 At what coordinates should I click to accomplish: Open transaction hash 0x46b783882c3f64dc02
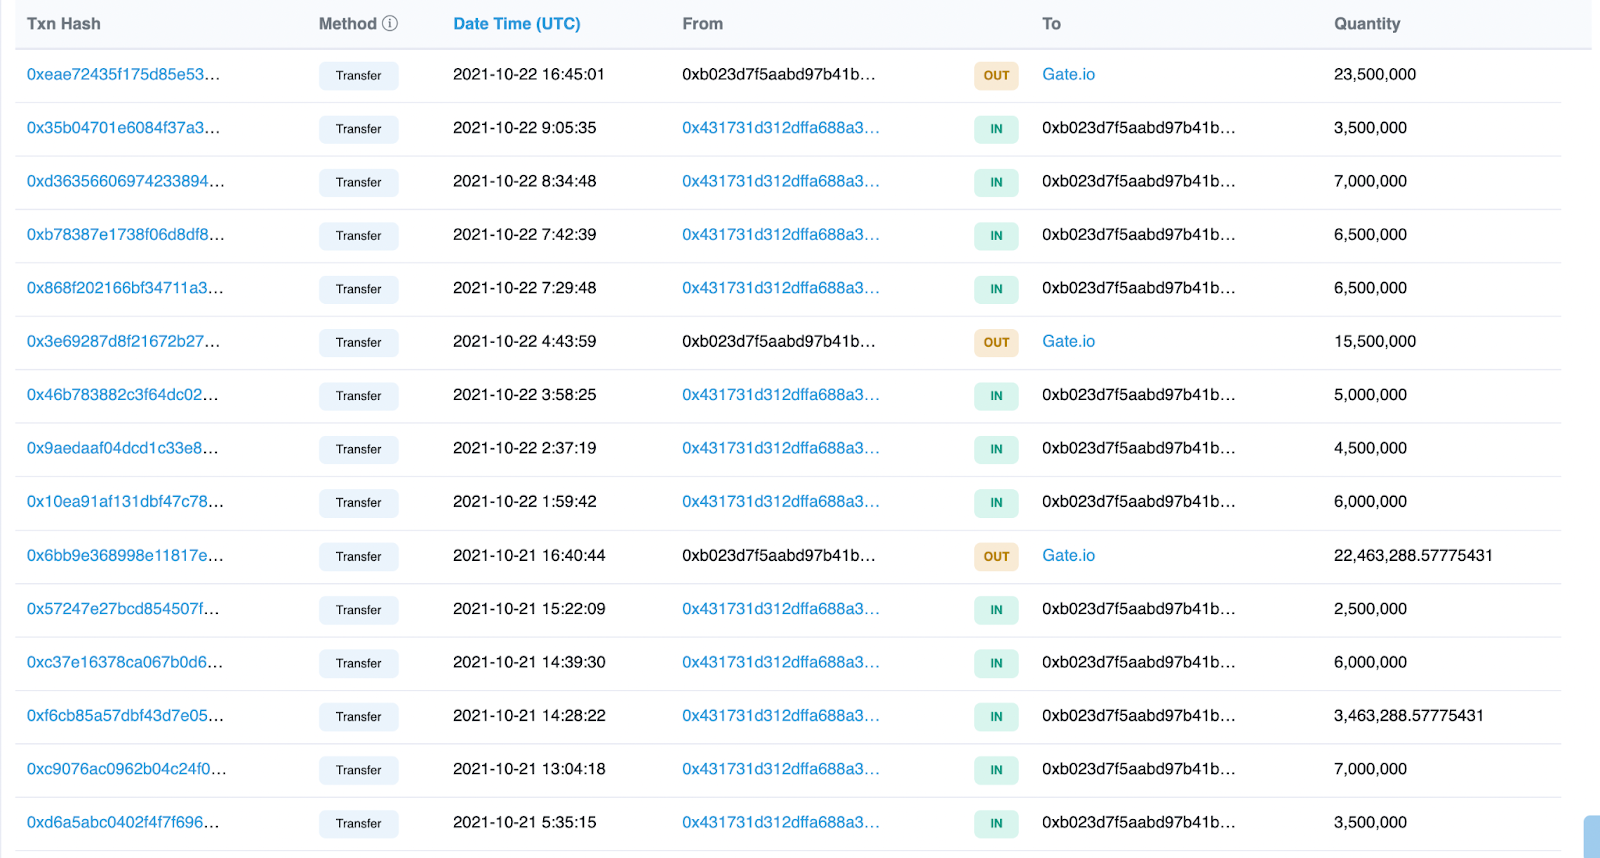[x=122, y=395]
